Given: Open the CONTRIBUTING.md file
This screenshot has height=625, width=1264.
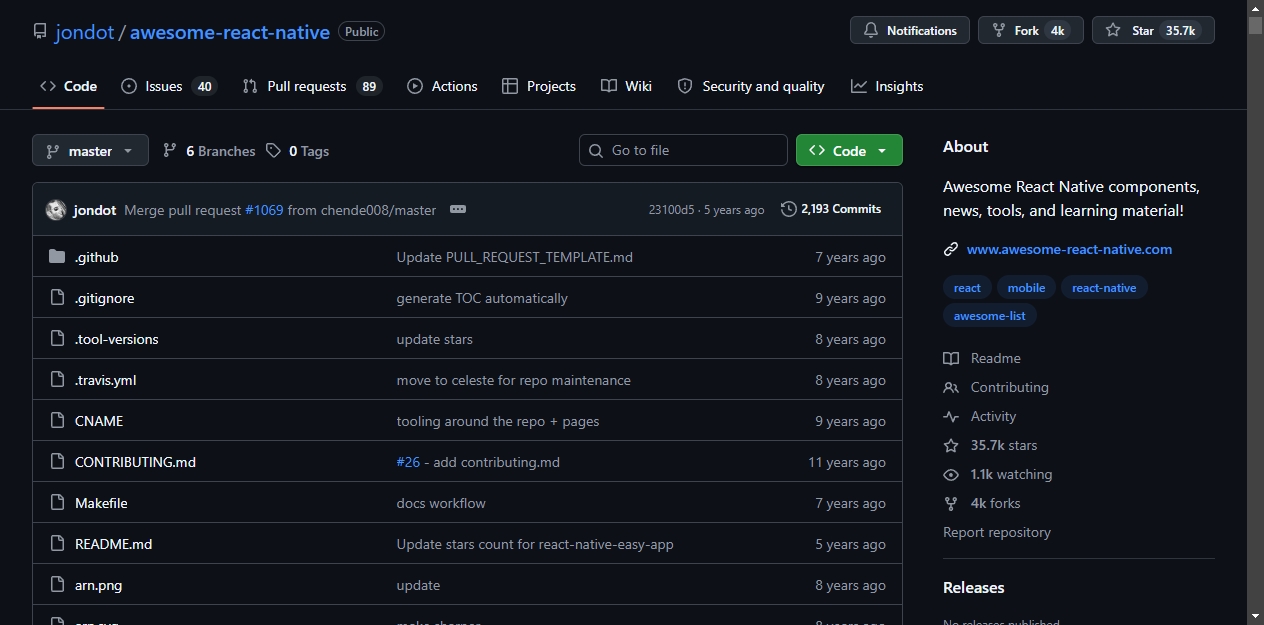Looking at the screenshot, I should (x=135, y=462).
